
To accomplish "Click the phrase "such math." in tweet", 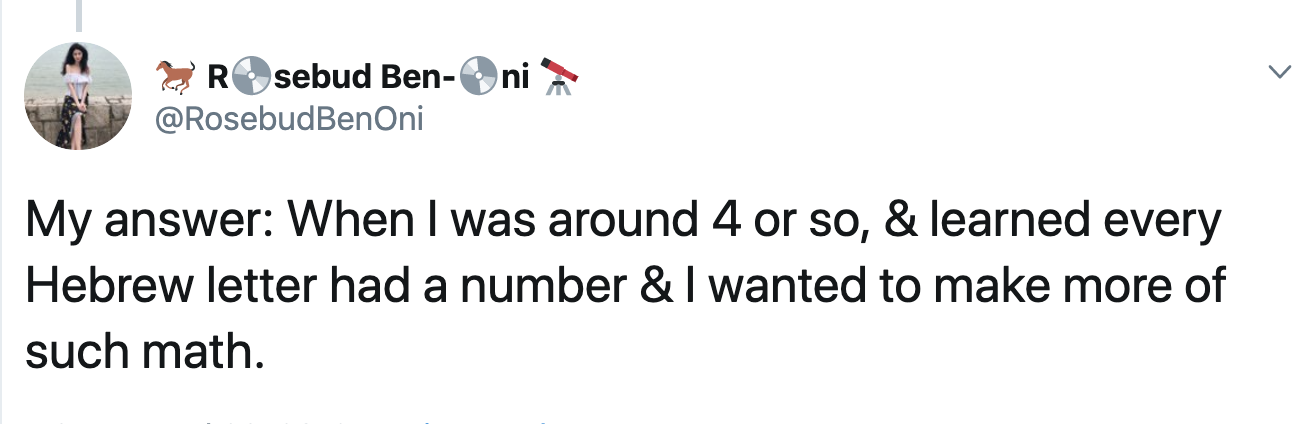I will coord(145,350).
